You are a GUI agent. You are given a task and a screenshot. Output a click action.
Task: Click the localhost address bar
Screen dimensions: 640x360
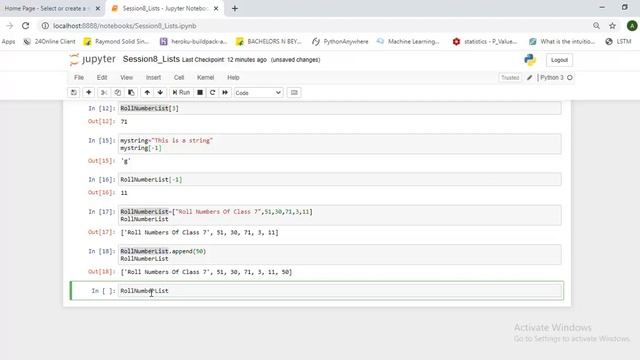[x=124, y=26]
